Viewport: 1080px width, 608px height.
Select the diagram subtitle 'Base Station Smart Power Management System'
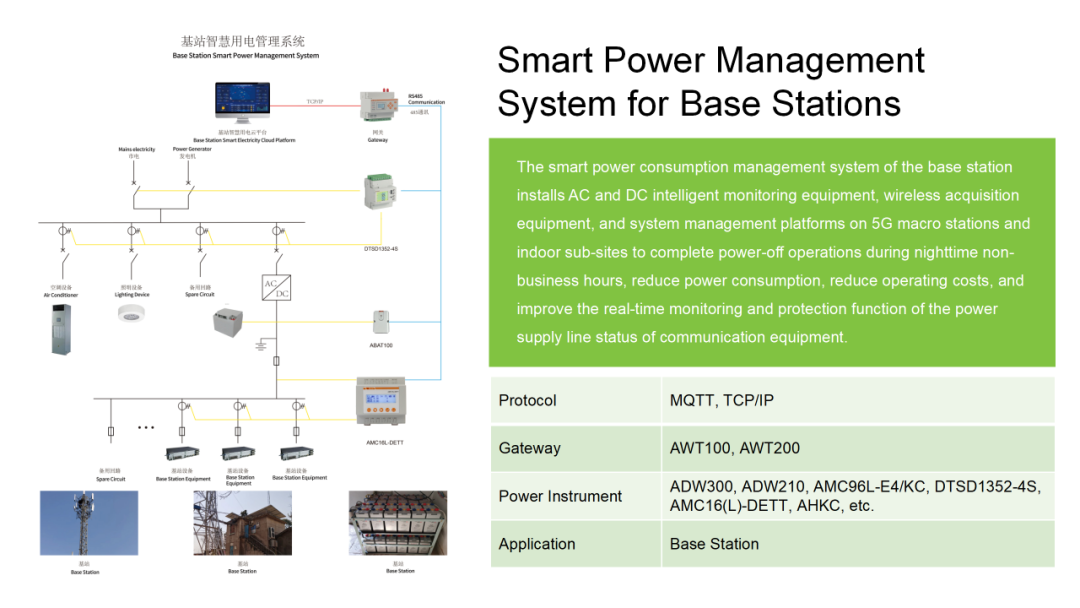click(x=246, y=56)
